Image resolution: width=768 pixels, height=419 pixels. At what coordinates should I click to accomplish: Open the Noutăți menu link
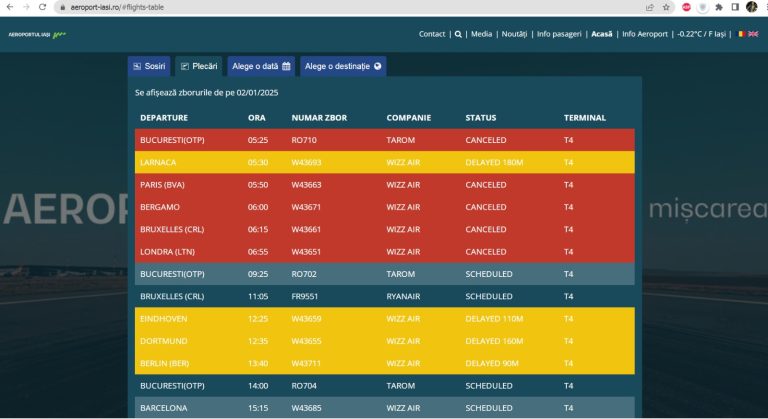[514, 34]
